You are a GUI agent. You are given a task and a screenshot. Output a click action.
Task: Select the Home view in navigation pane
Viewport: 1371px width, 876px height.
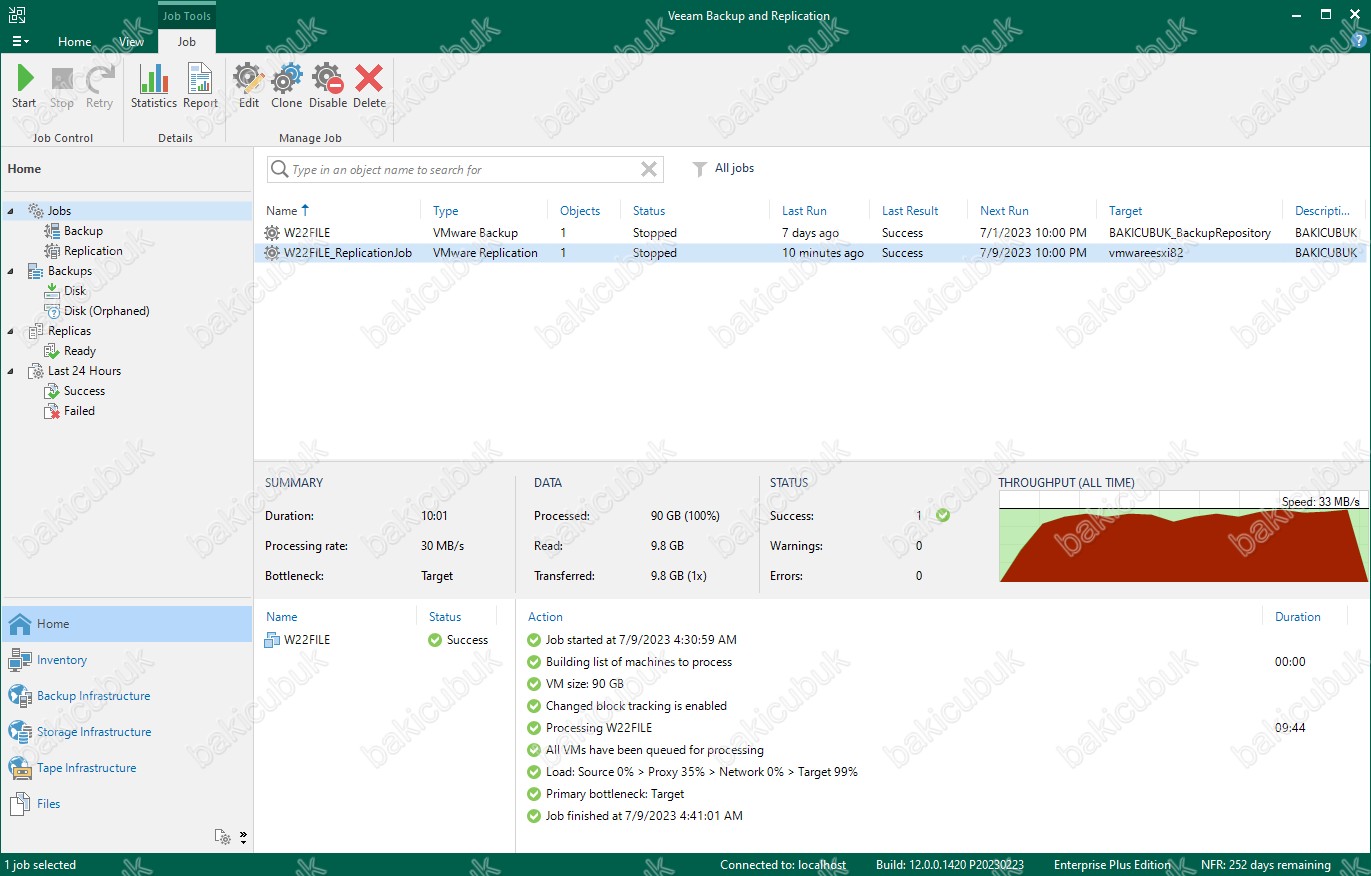point(127,624)
